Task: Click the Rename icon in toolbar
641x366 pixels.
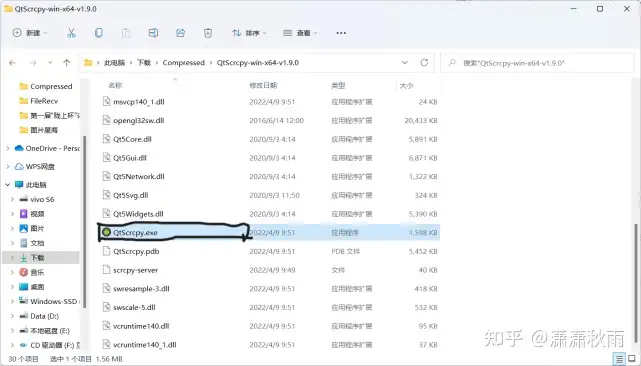Action: click(x=153, y=33)
